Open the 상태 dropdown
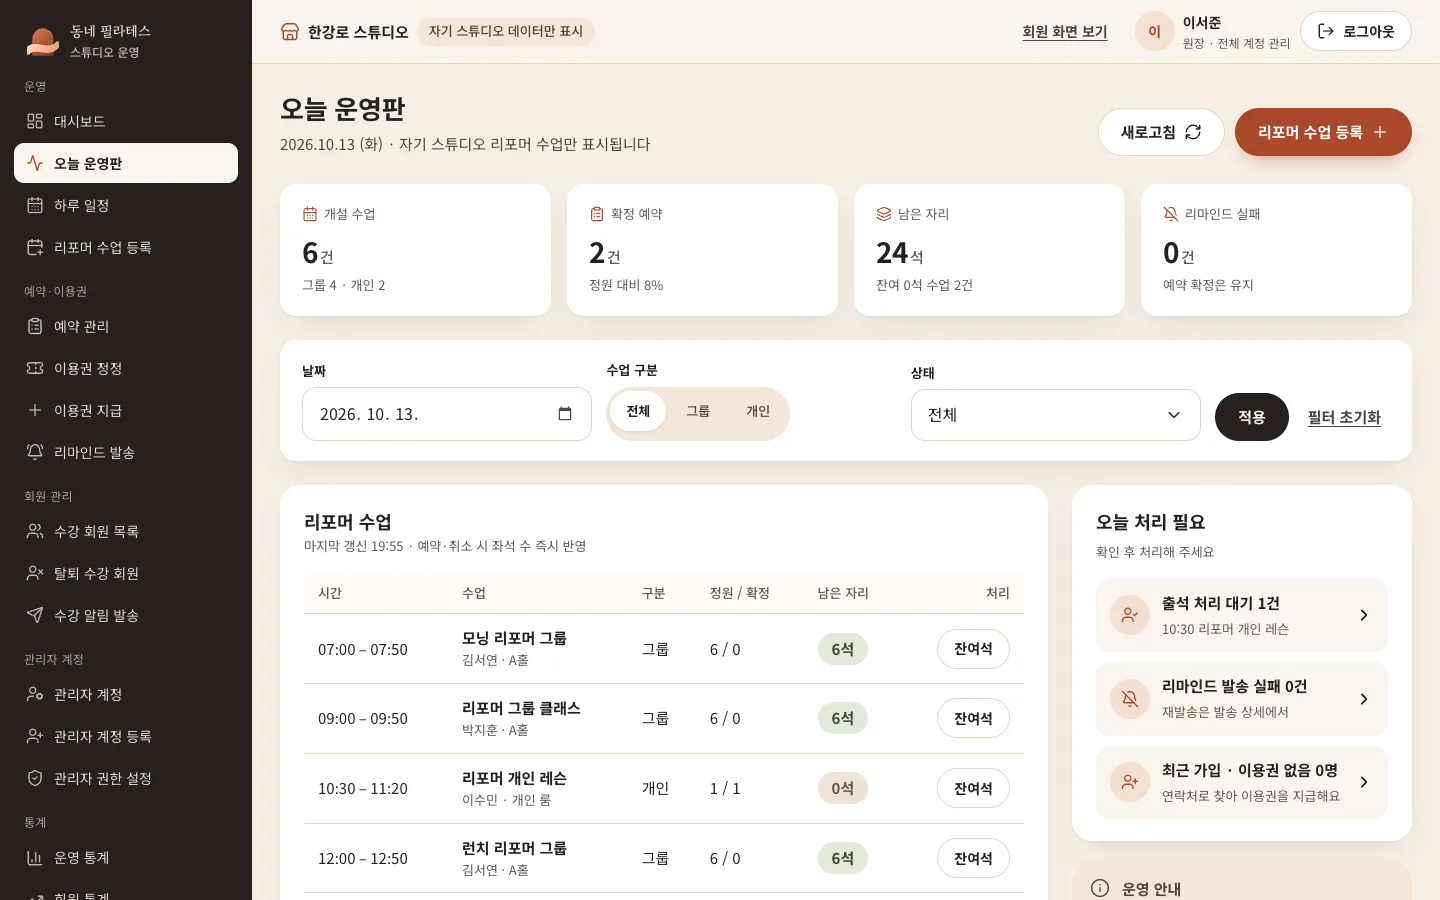Image resolution: width=1440 pixels, height=900 pixels. (x=1056, y=415)
